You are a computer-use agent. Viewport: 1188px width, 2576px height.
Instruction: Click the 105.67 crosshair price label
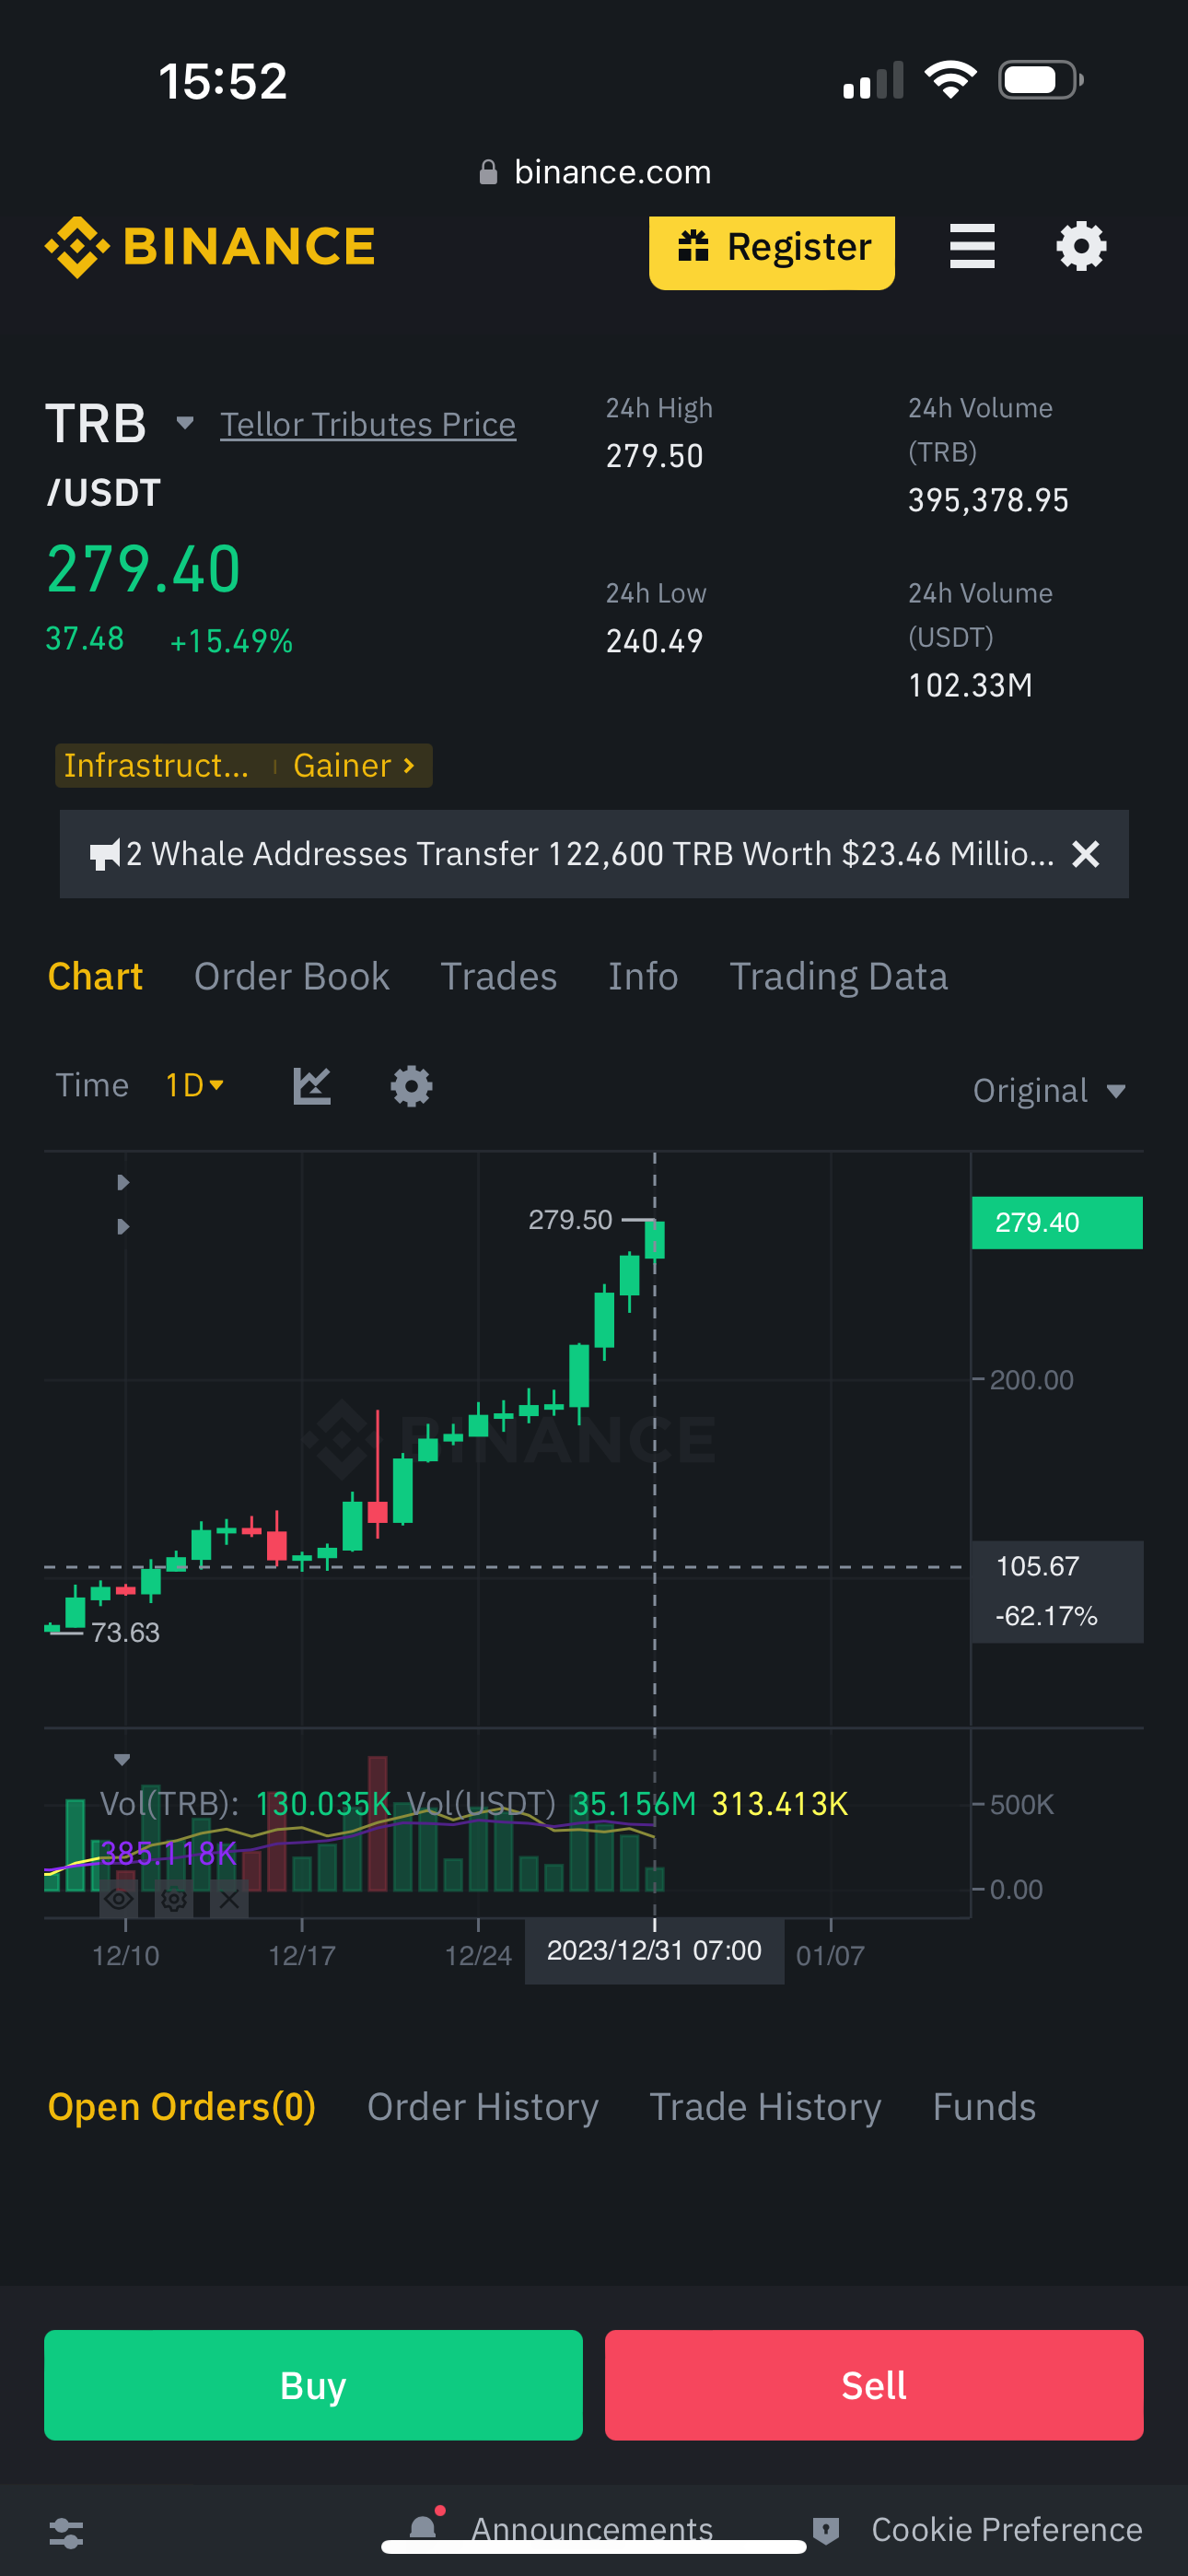pos(1038,1566)
